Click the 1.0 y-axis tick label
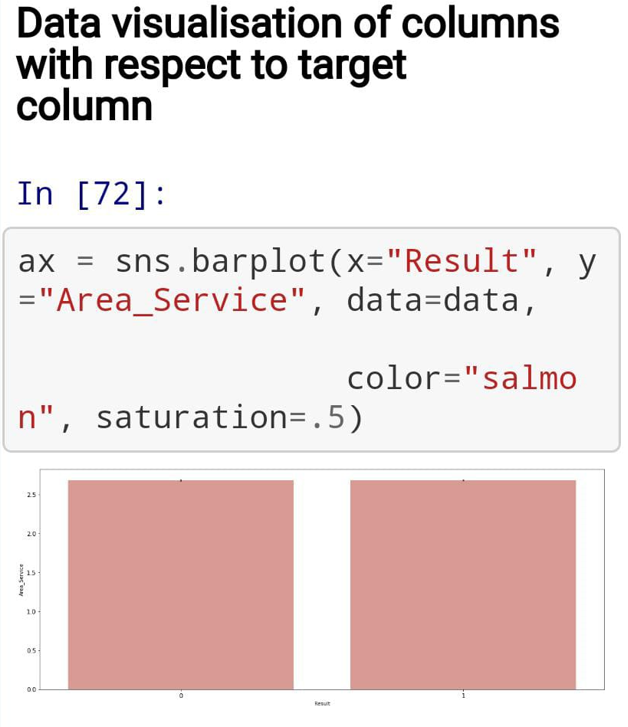This screenshot has height=727, width=628. pyautogui.click(x=31, y=612)
